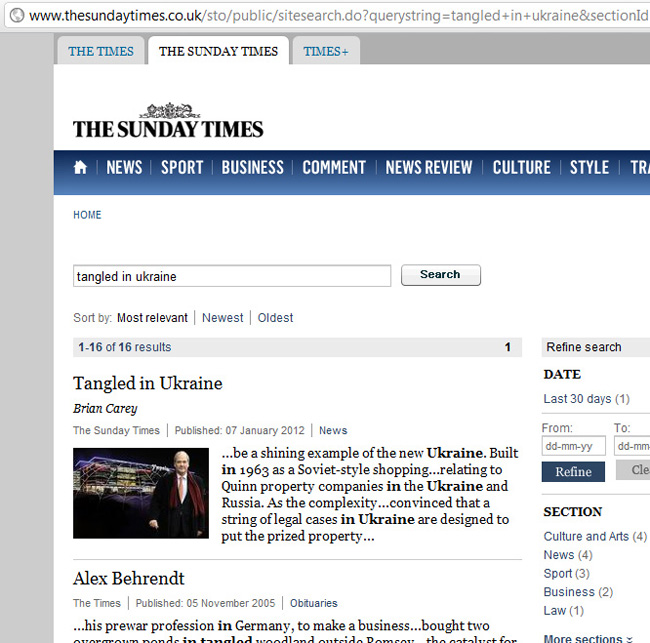Select The Sunday Times tab
Viewport: 650px width, 643px height.
coord(218,51)
